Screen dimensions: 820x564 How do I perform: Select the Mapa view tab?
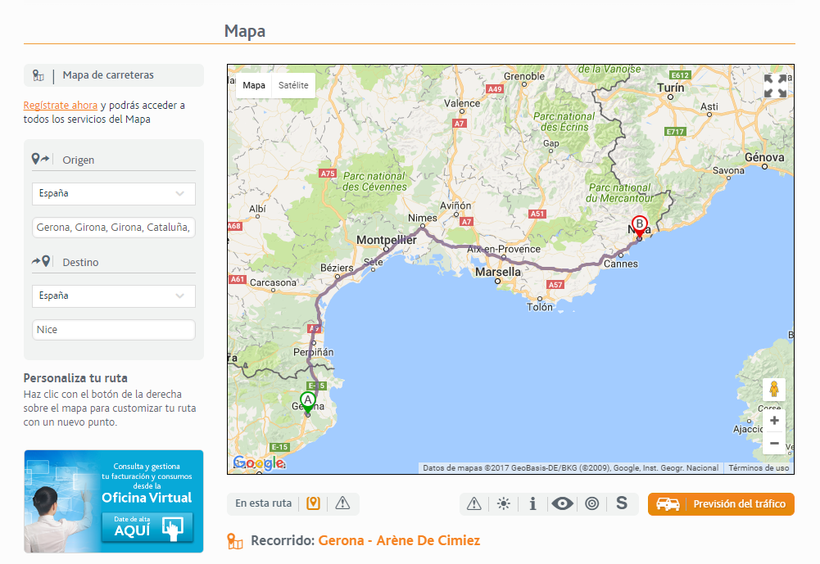click(254, 86)
